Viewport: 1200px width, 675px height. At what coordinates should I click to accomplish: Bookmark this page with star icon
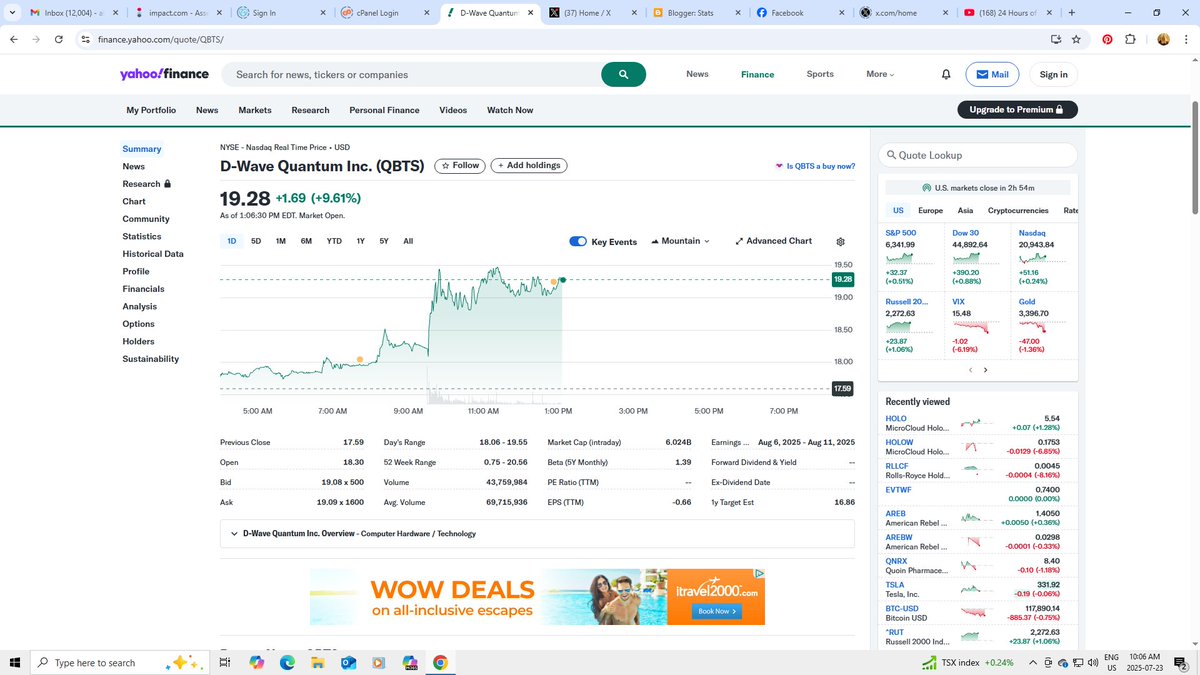pyautogui.click(x=1076, y=39)
